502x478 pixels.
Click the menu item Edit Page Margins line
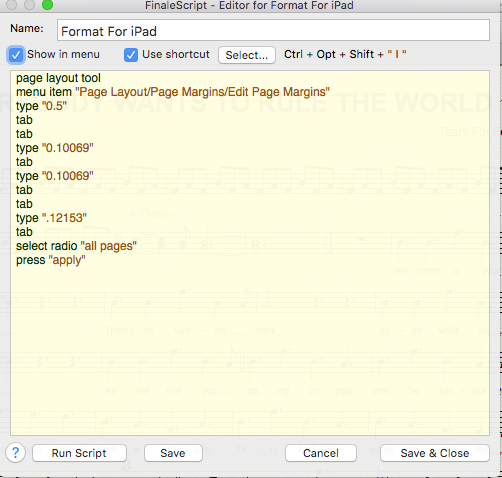point(173,92)
